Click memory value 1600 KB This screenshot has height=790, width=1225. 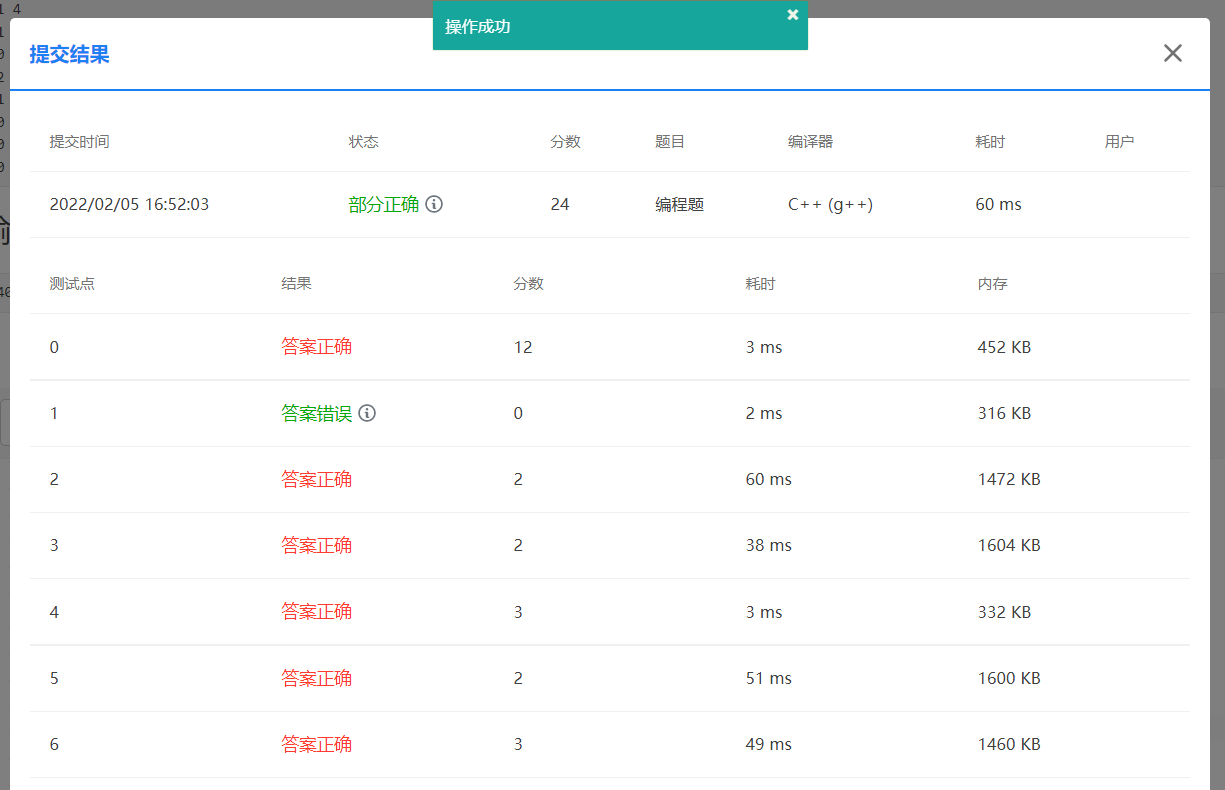1009,678
